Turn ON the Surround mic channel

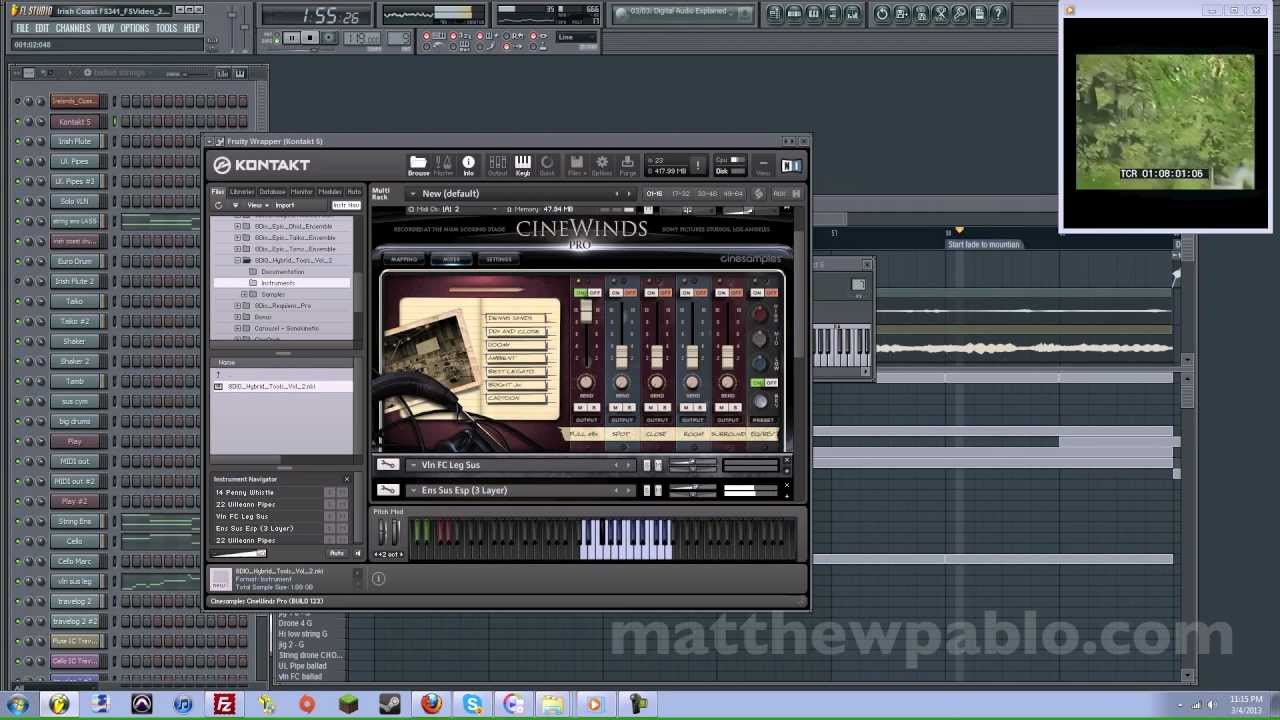click(x=721, y=292)
